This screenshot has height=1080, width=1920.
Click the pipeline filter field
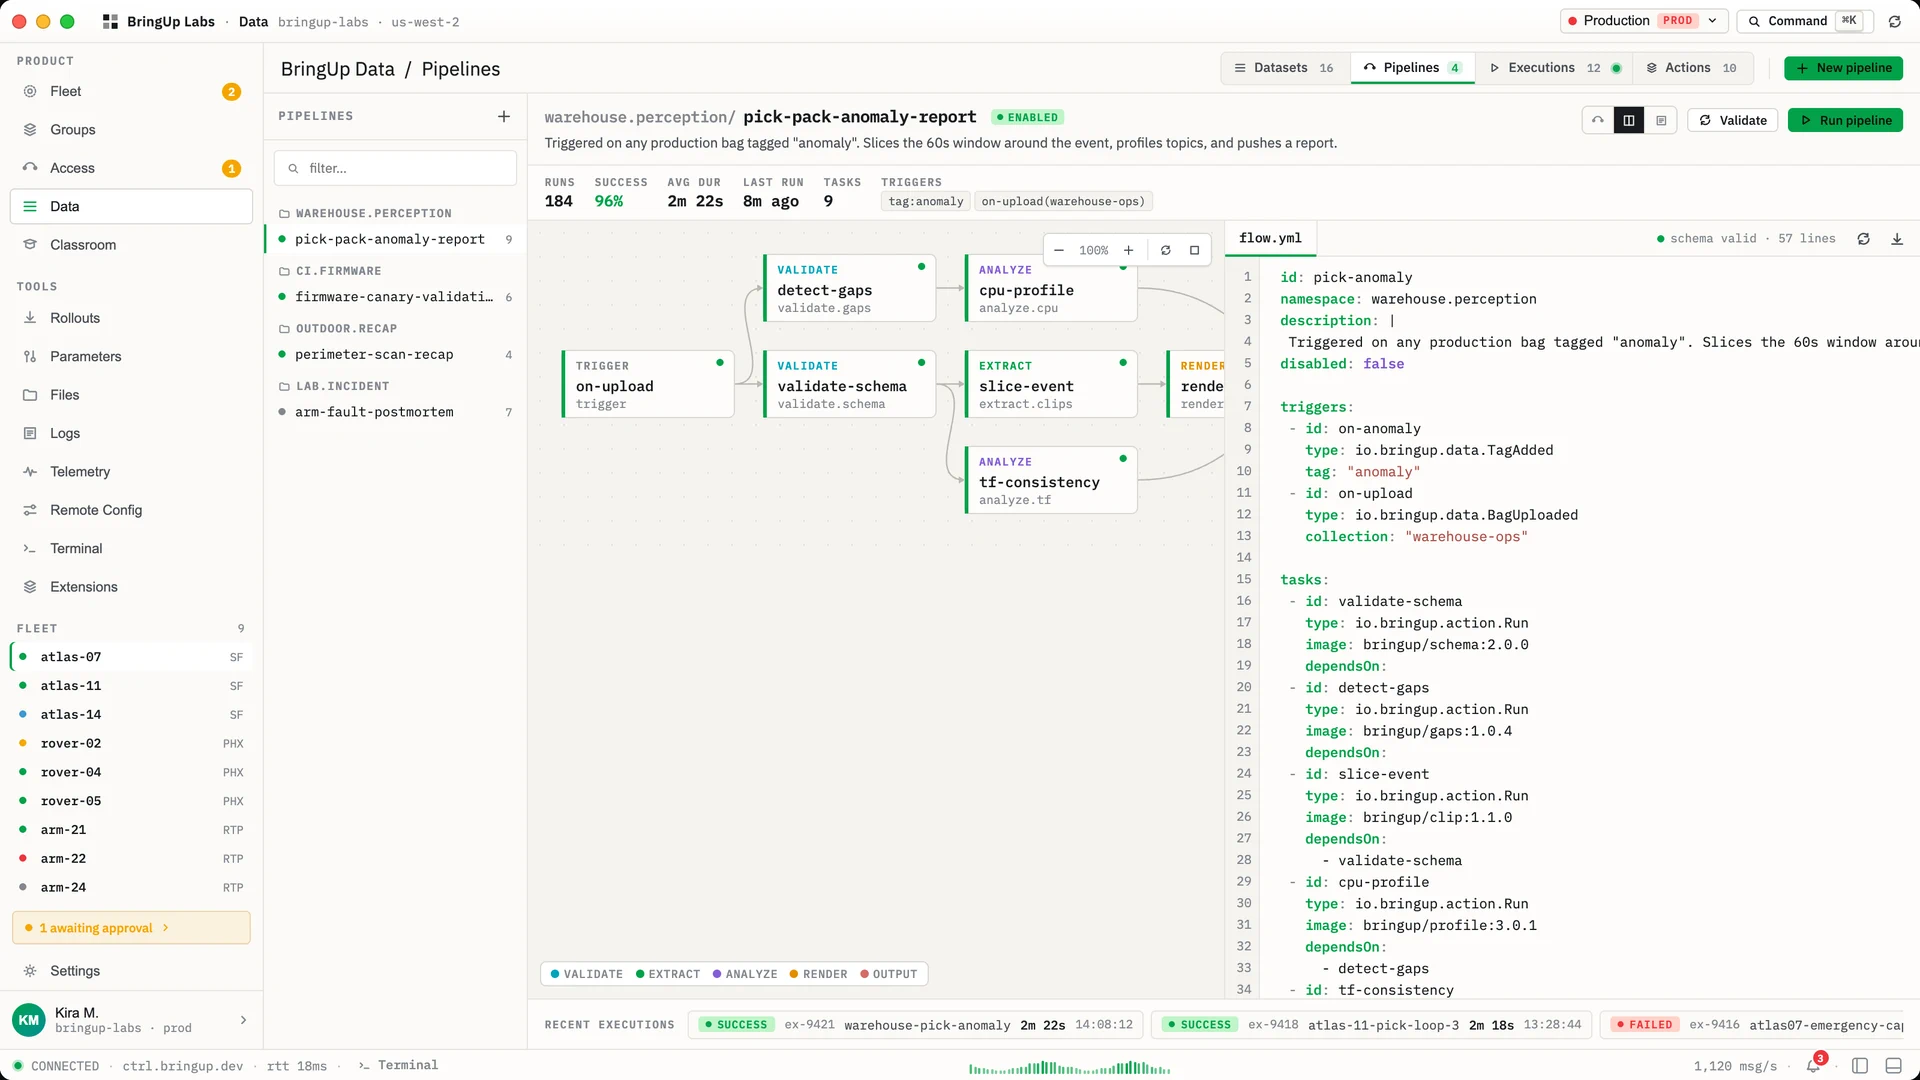pyautogui.click(x=395, y=168)
